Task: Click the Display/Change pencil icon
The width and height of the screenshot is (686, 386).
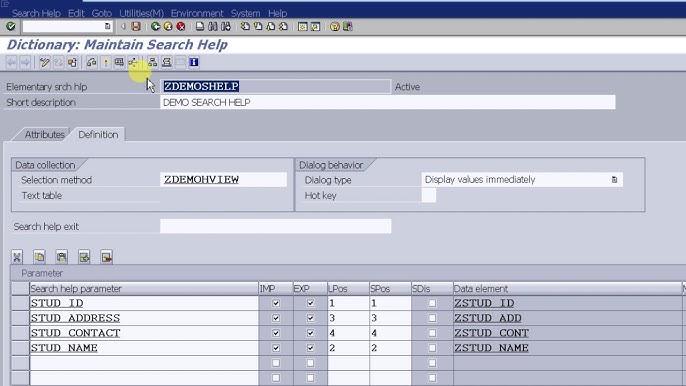Action: (x=44, y=63)
